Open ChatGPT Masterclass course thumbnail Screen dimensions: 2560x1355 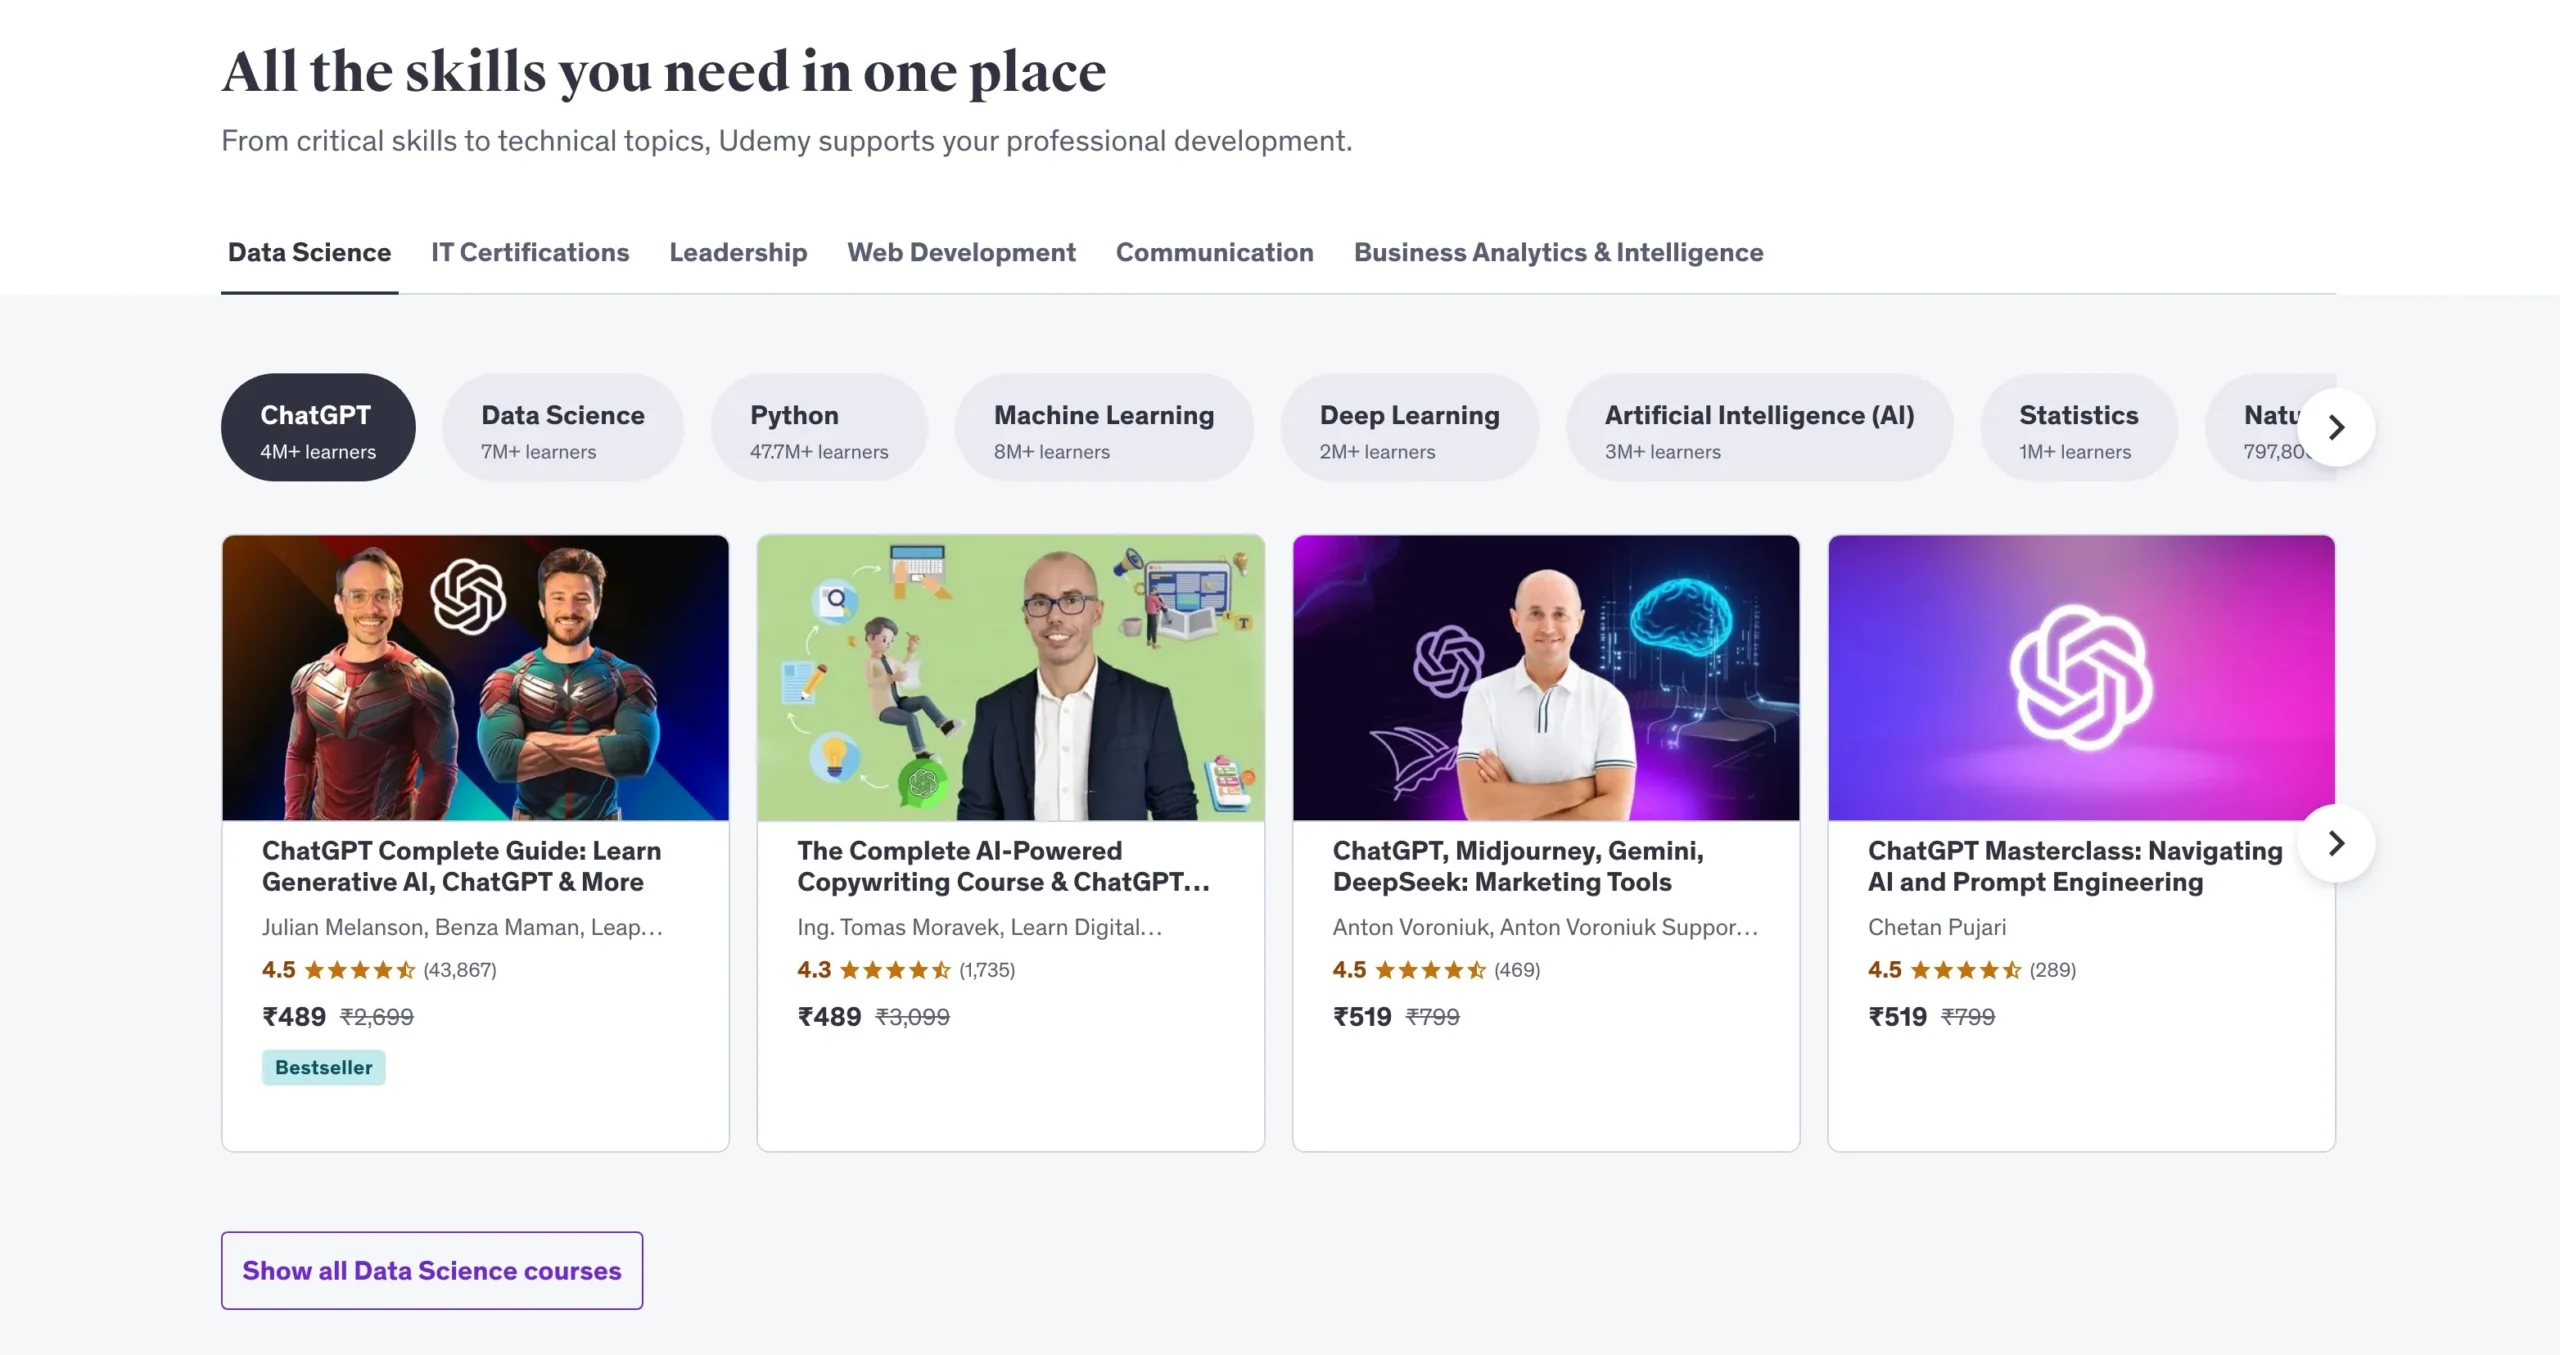[x=2081, y=678]
